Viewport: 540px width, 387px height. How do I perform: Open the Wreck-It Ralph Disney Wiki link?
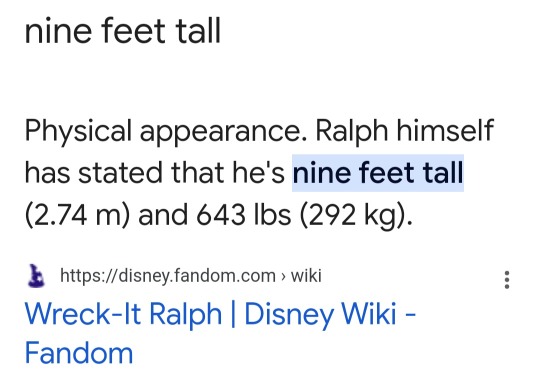(220, 333)
